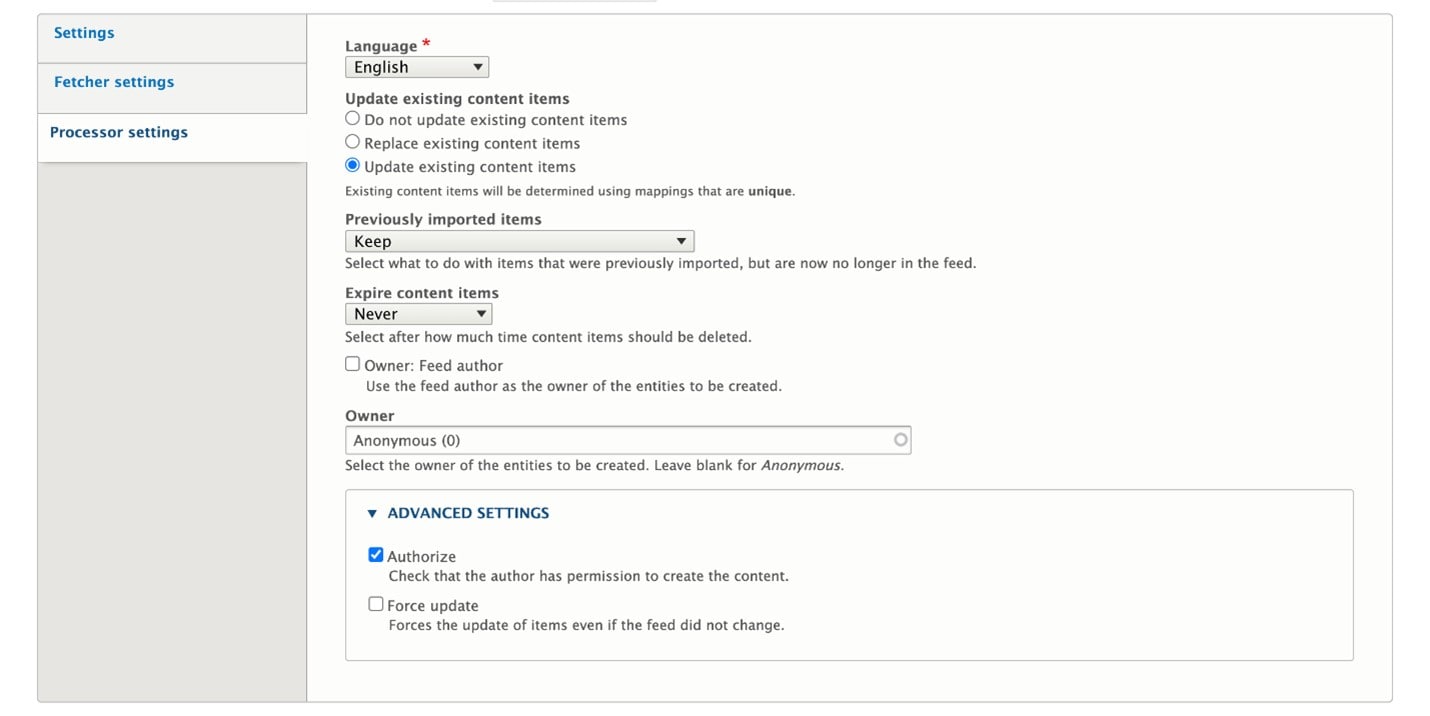Viewport: 1430px width, 716px height.
Task: Click the 'Previously imported items' label
Action: (443, 219)
